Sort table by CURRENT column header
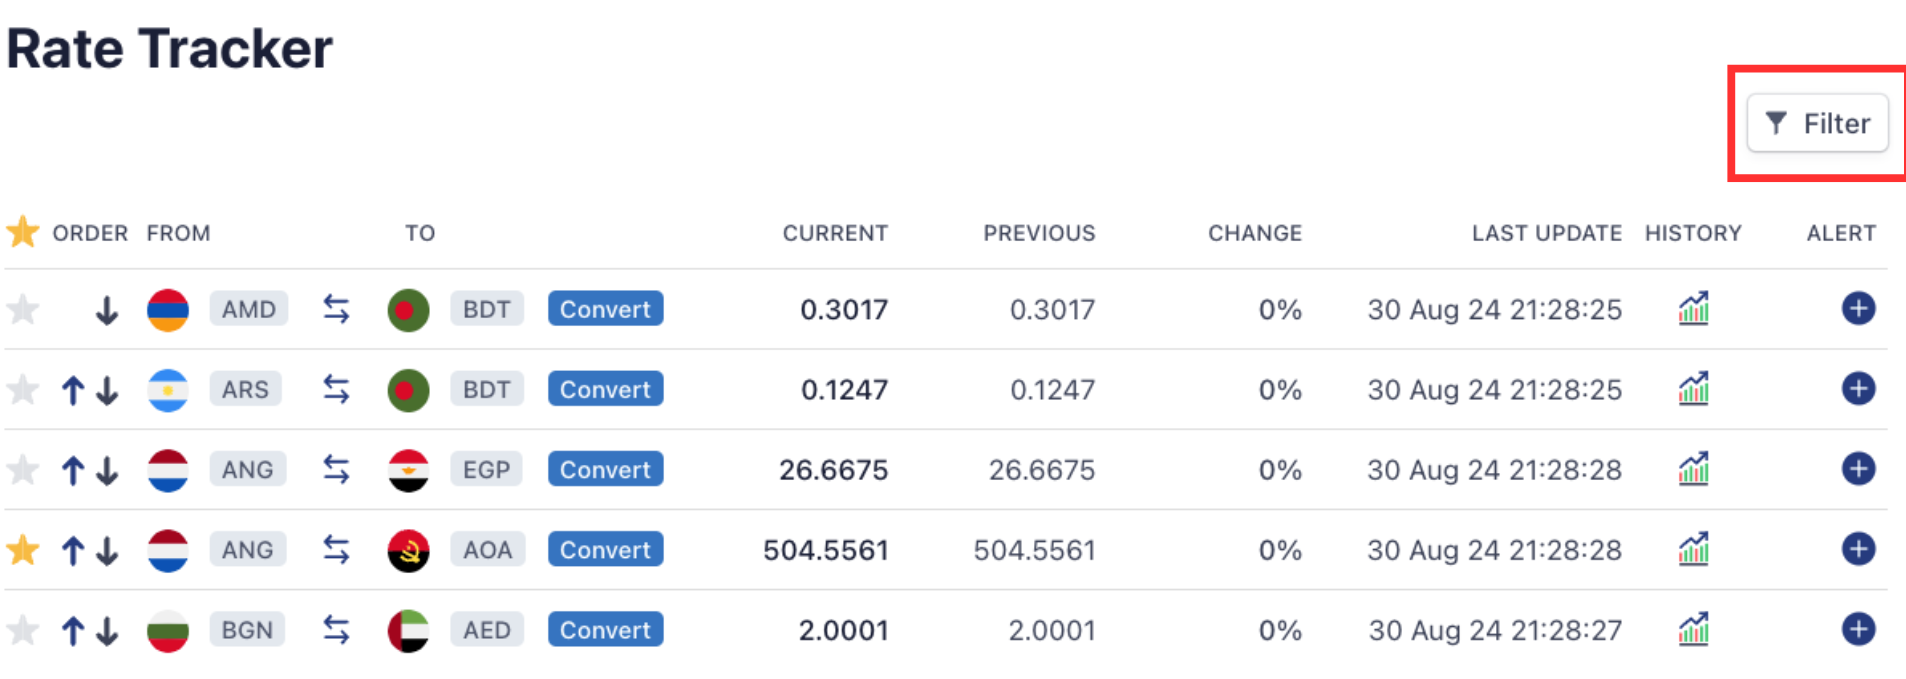The width and height of the screenshot is (1906, 679). pos(834,233)
